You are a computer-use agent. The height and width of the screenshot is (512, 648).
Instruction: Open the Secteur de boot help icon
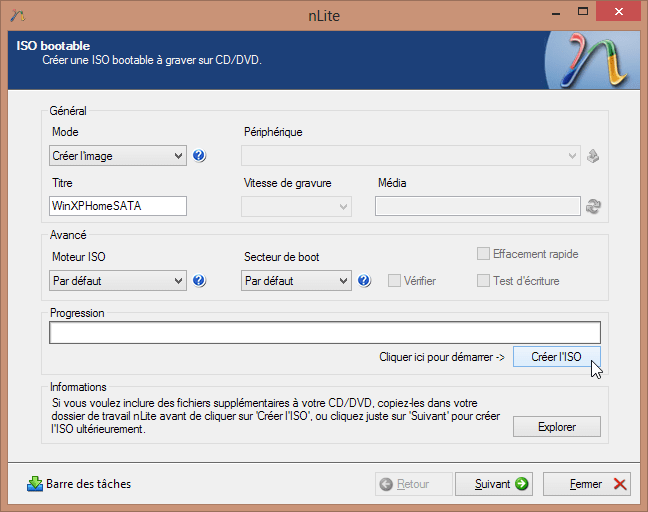click(x=364, y=281)
